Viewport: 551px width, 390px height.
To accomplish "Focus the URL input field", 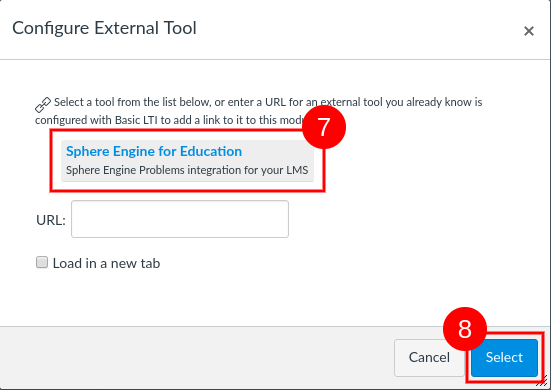I will tap(180, 219).
